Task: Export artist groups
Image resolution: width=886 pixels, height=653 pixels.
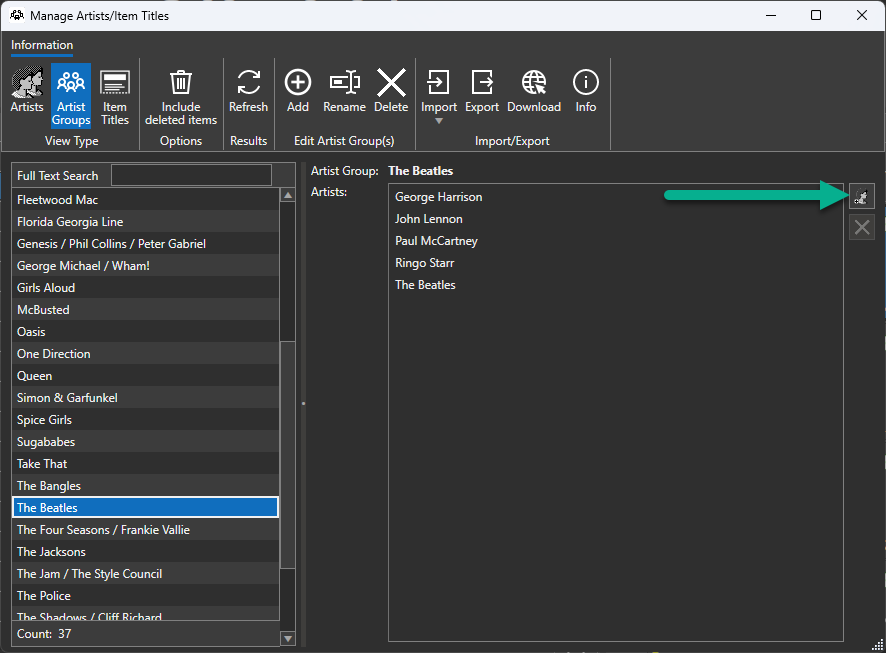Action: pyautogui.click(x=482, y=90)
